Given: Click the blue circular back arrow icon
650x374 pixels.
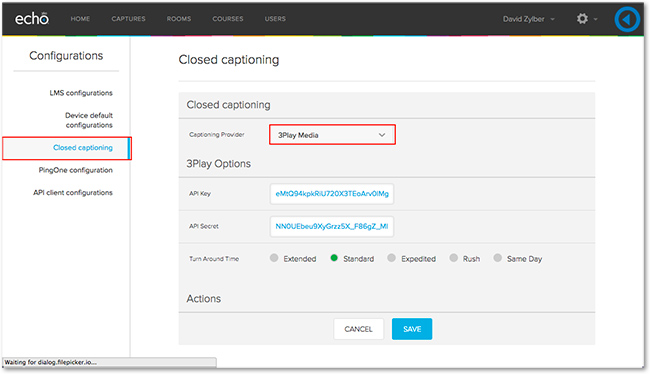Looking at the screenshot, I should [627, 19].
